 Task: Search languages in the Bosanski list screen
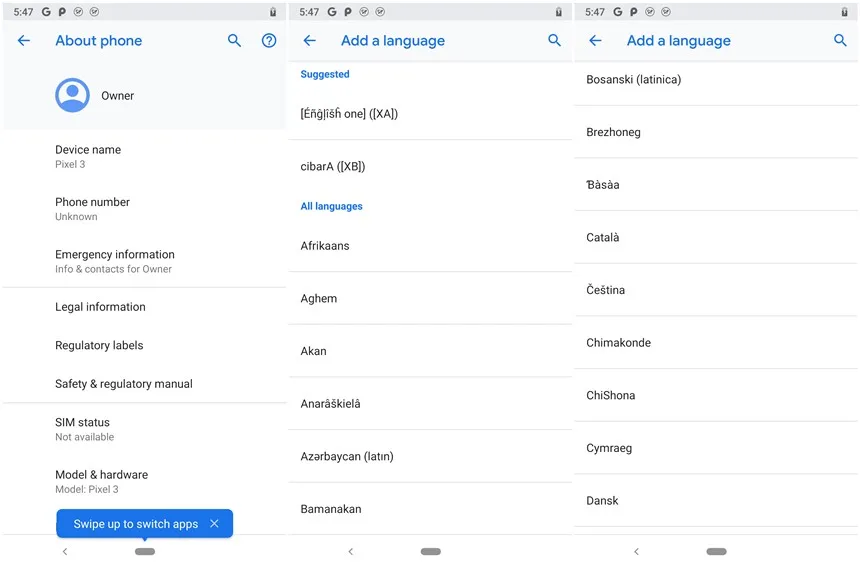[x=840, y=41]
